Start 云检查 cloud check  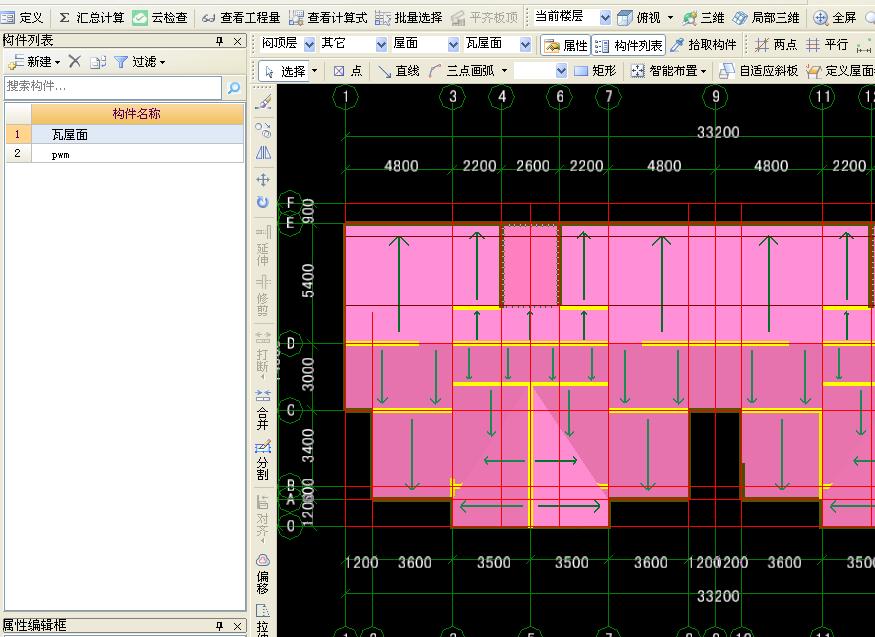(x=161, y=18)
